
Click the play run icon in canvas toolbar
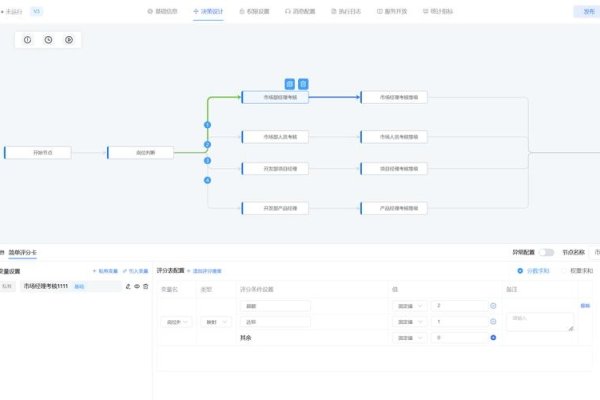[69, 40]
